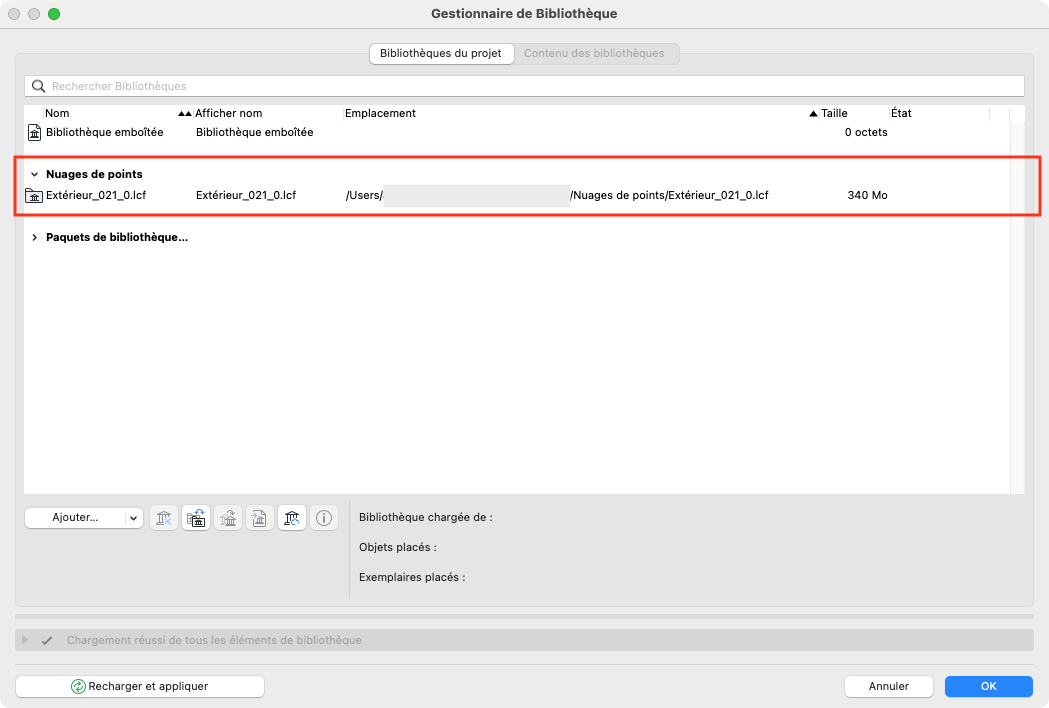
Task: Open the Ajouter dropdown arrow
Action: 133,518
